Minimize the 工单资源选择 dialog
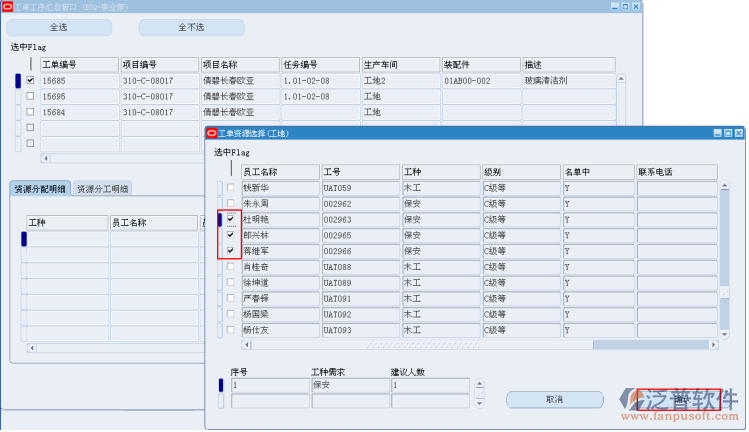The image size is (749, 432). point(716,132)
